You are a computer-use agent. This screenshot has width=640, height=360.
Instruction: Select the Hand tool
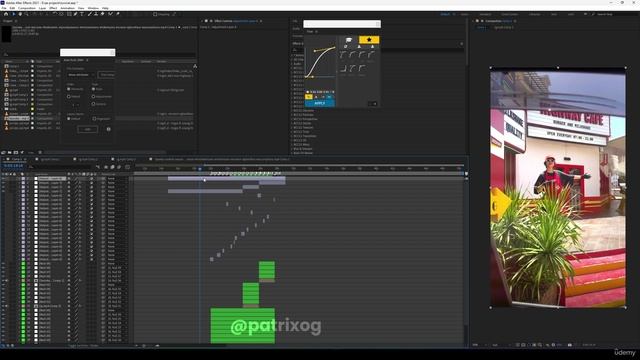(20, 14)
